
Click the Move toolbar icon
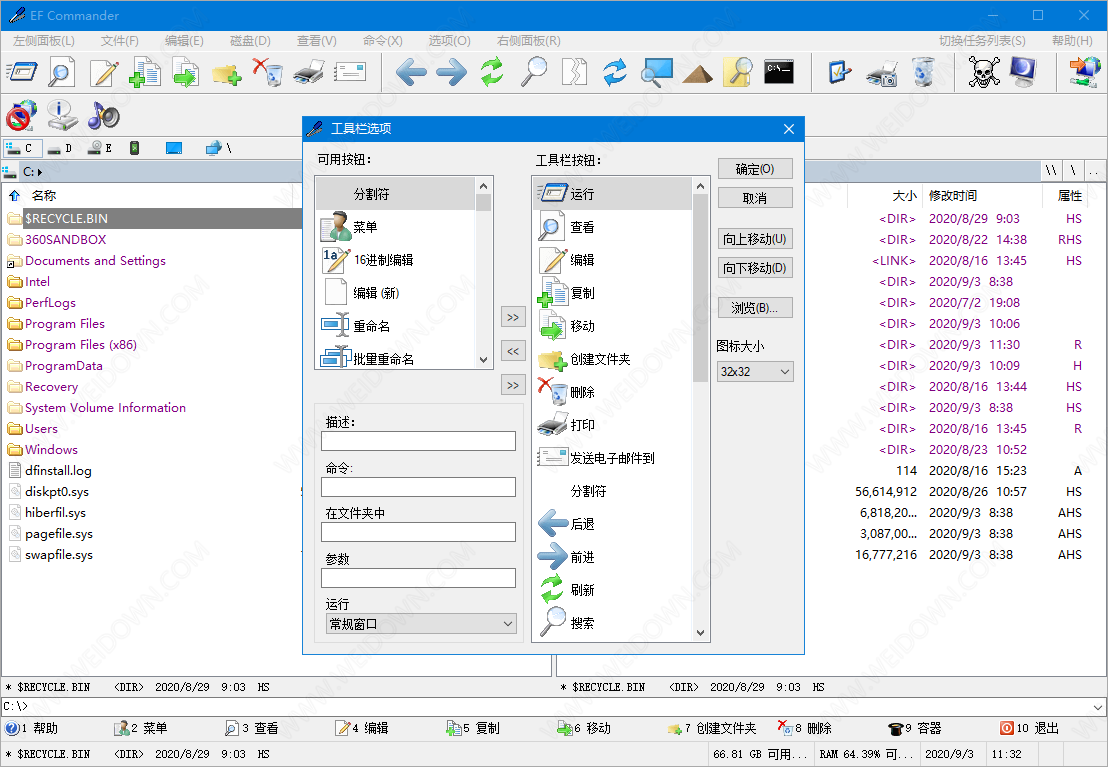186,72
